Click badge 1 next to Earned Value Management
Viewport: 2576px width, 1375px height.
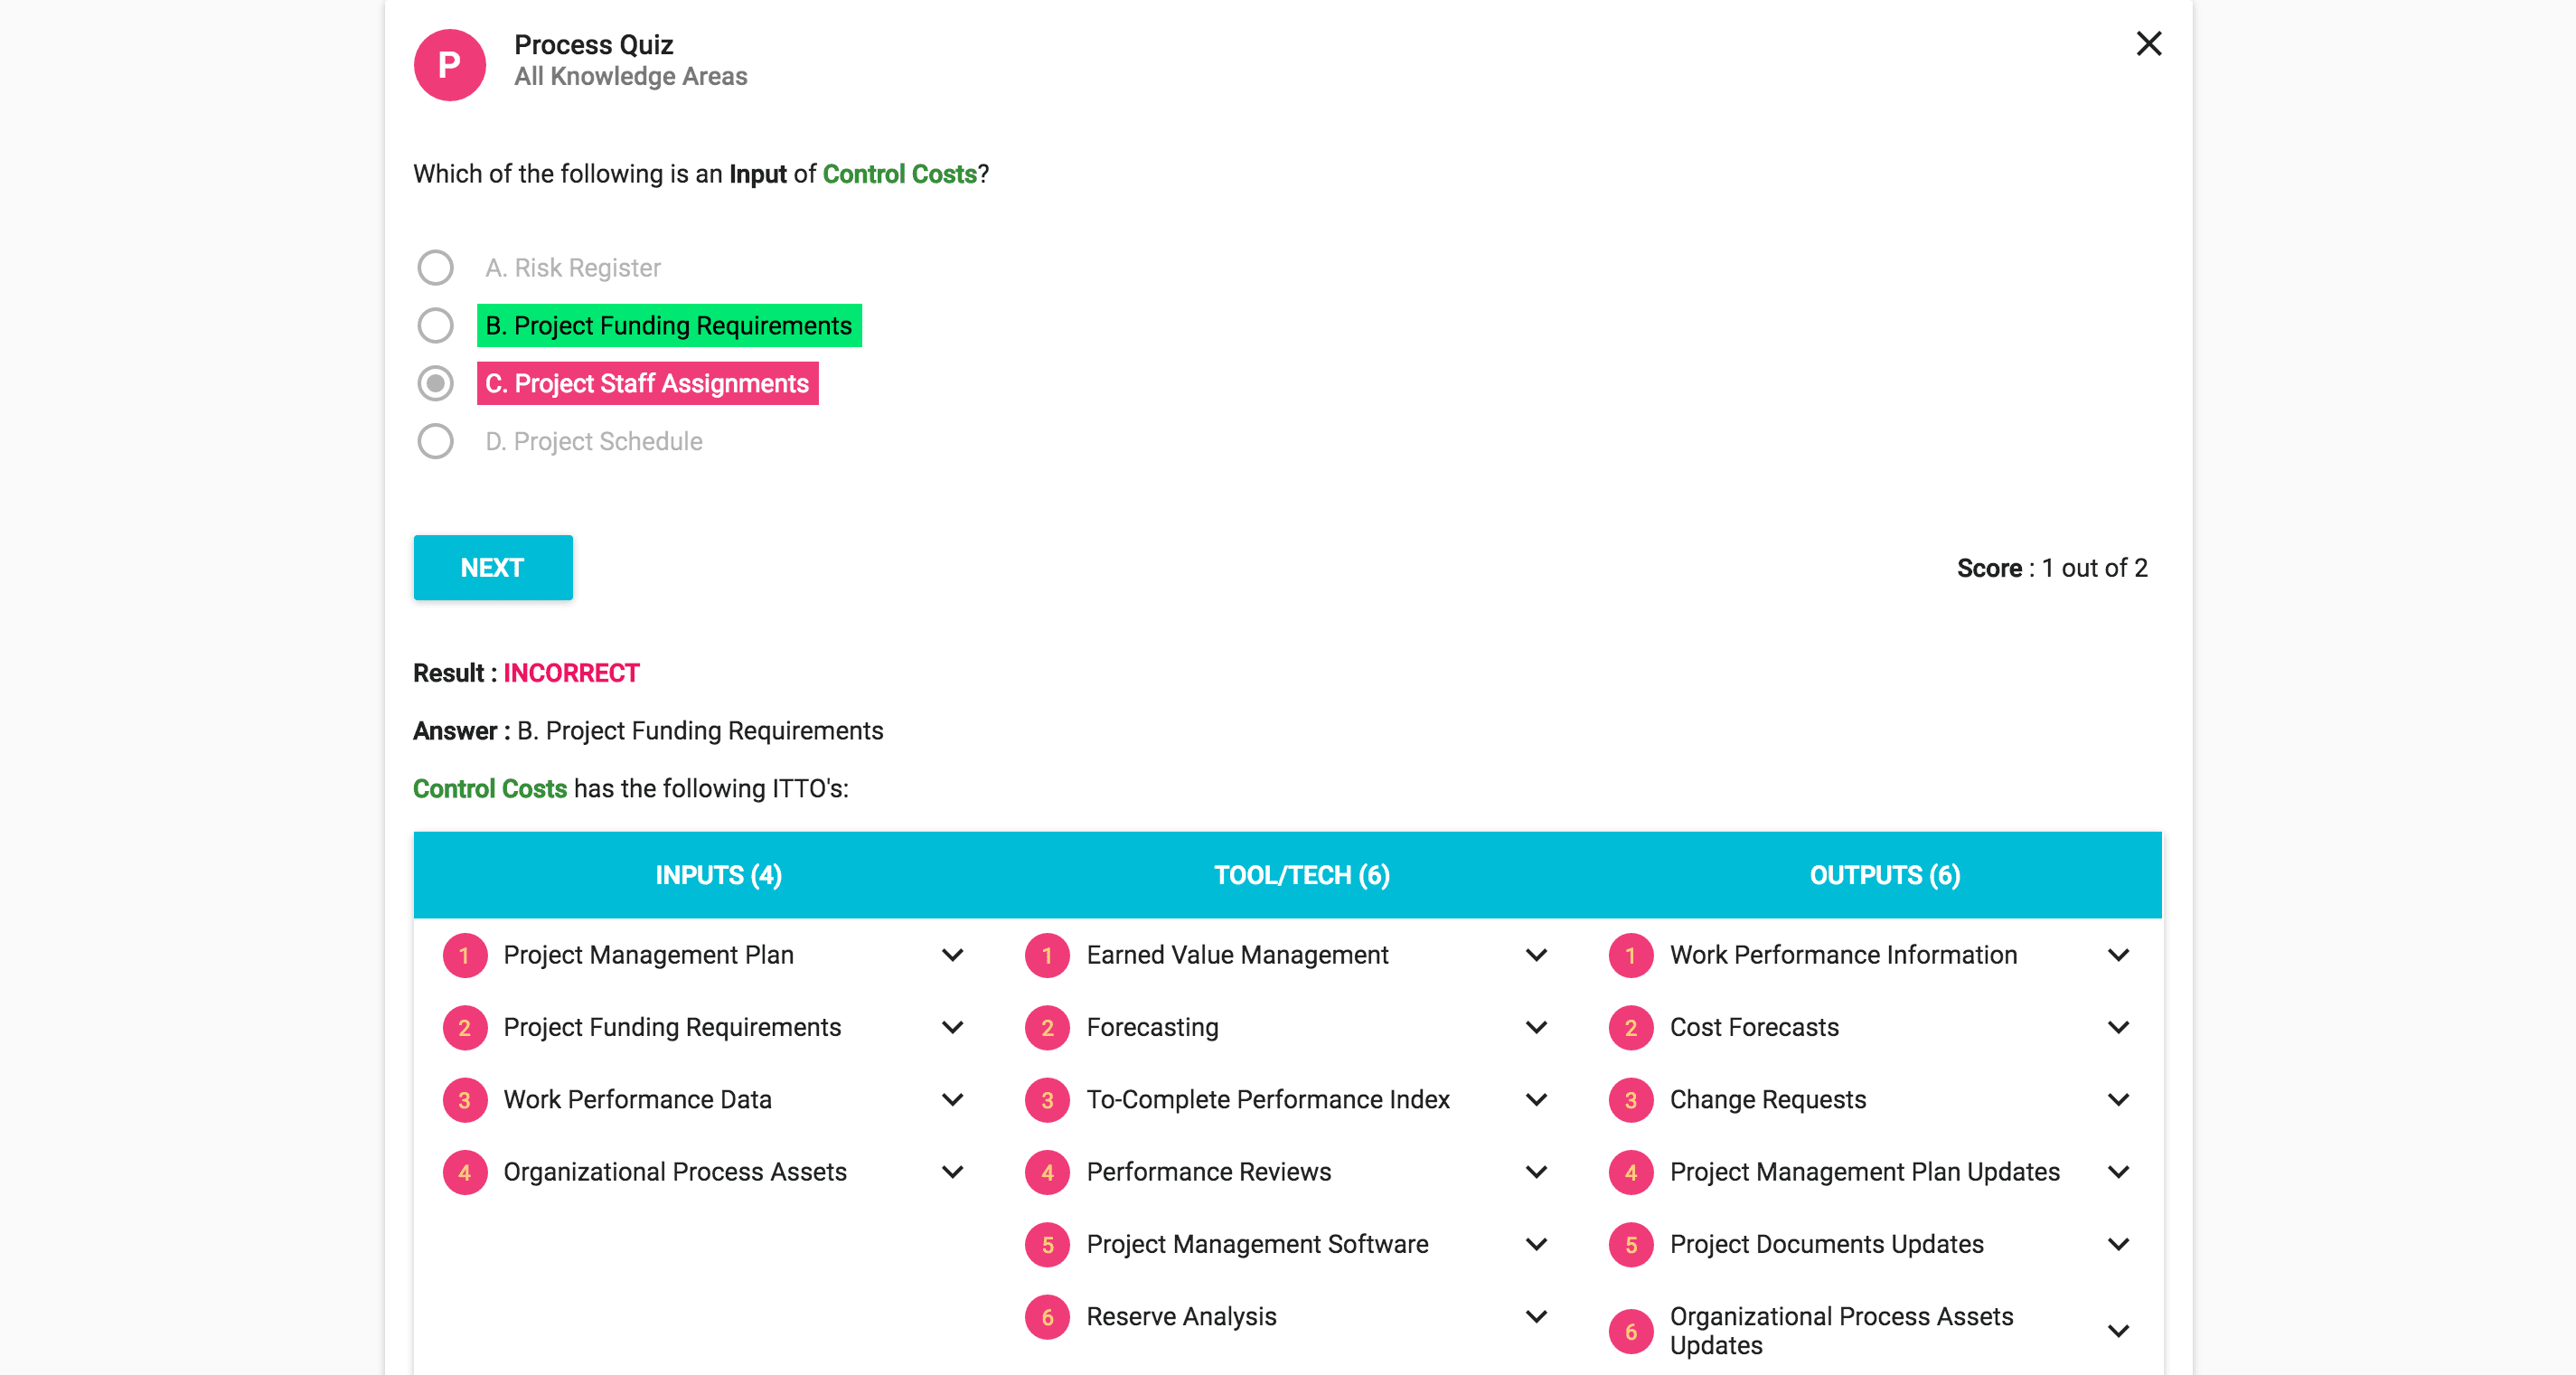pos(1047,955)
